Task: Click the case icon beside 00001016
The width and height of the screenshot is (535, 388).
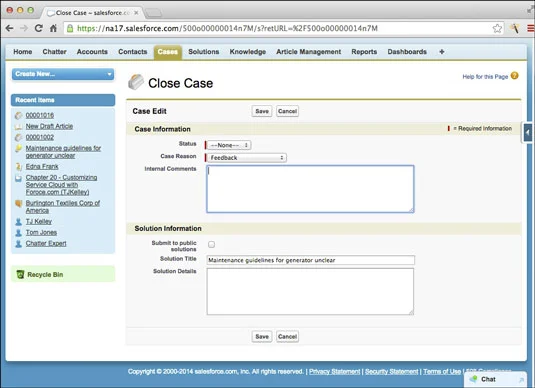Action: (18, 116)
